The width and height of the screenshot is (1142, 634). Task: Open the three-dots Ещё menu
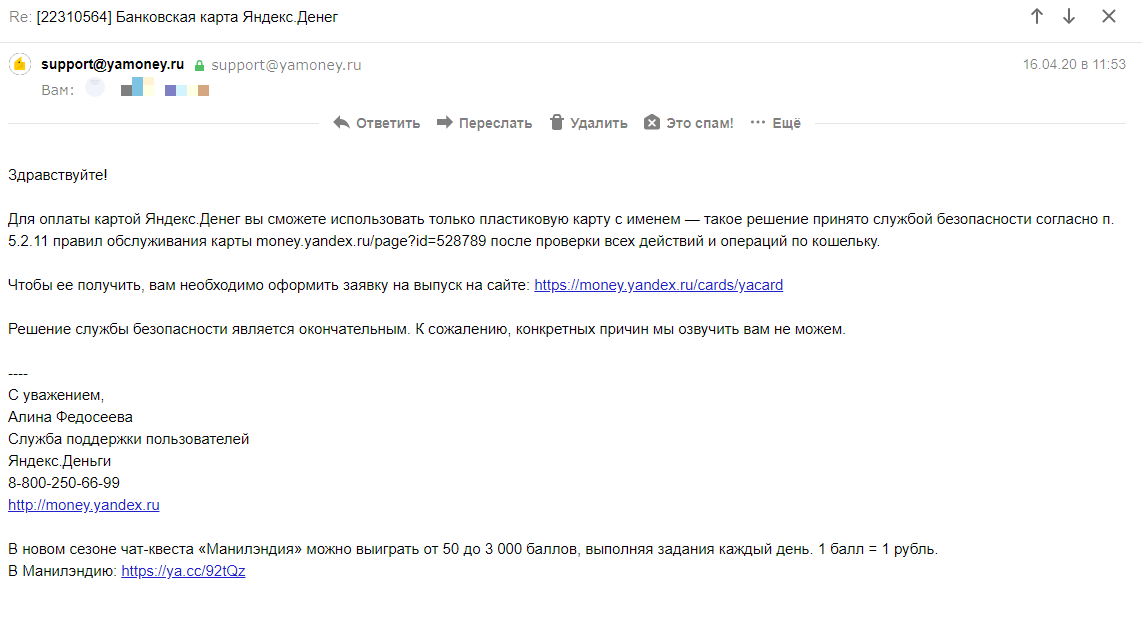[x=776, y=123]
